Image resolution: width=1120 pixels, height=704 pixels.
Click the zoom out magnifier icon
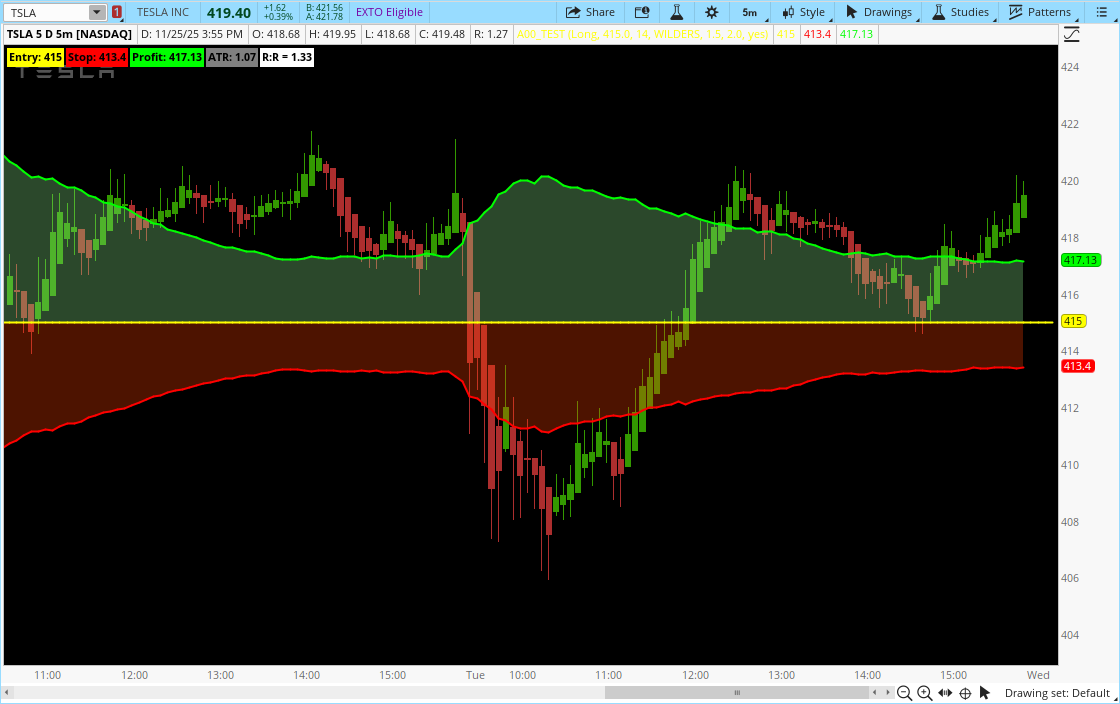(x=904, y=693)
